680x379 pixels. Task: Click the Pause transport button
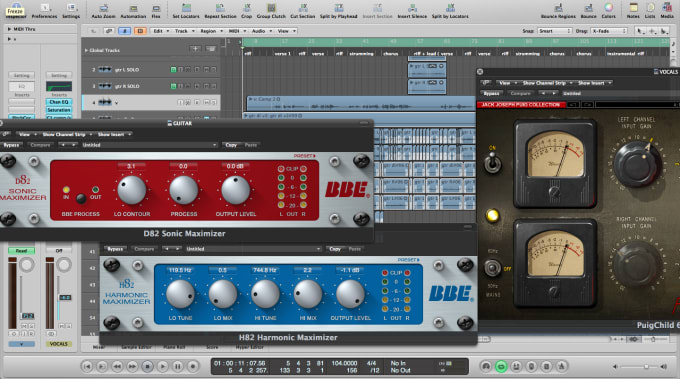tap(177, 366)
